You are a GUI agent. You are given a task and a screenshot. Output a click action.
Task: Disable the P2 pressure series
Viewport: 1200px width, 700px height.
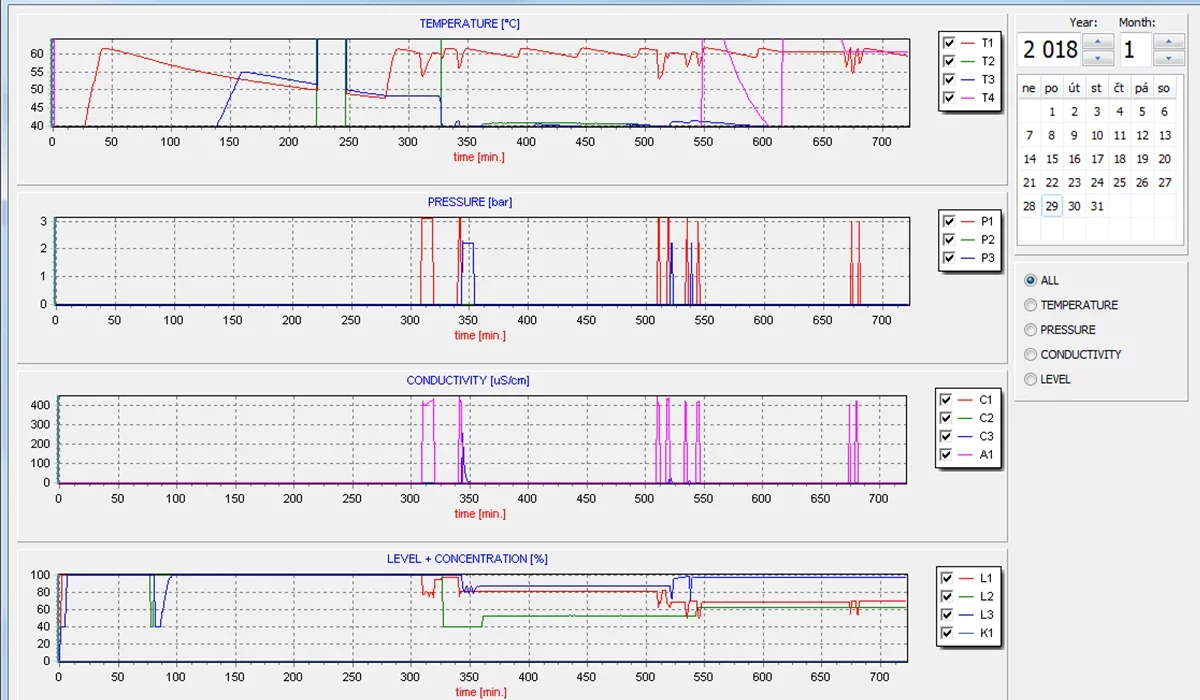pos(949,240)
